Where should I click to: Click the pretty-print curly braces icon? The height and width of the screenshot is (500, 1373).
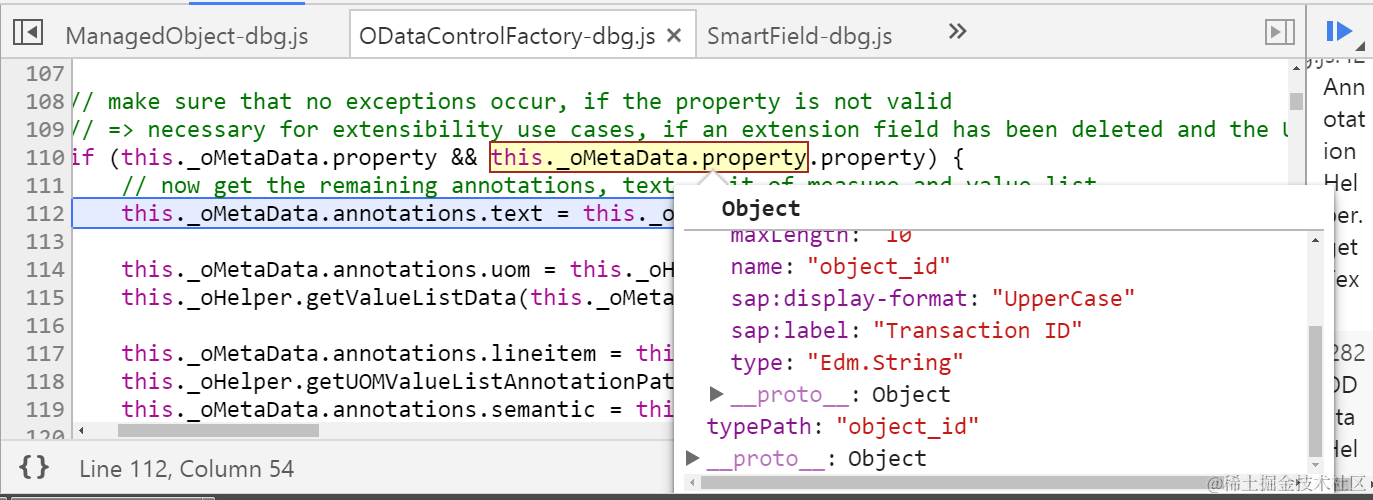[34, 467]
